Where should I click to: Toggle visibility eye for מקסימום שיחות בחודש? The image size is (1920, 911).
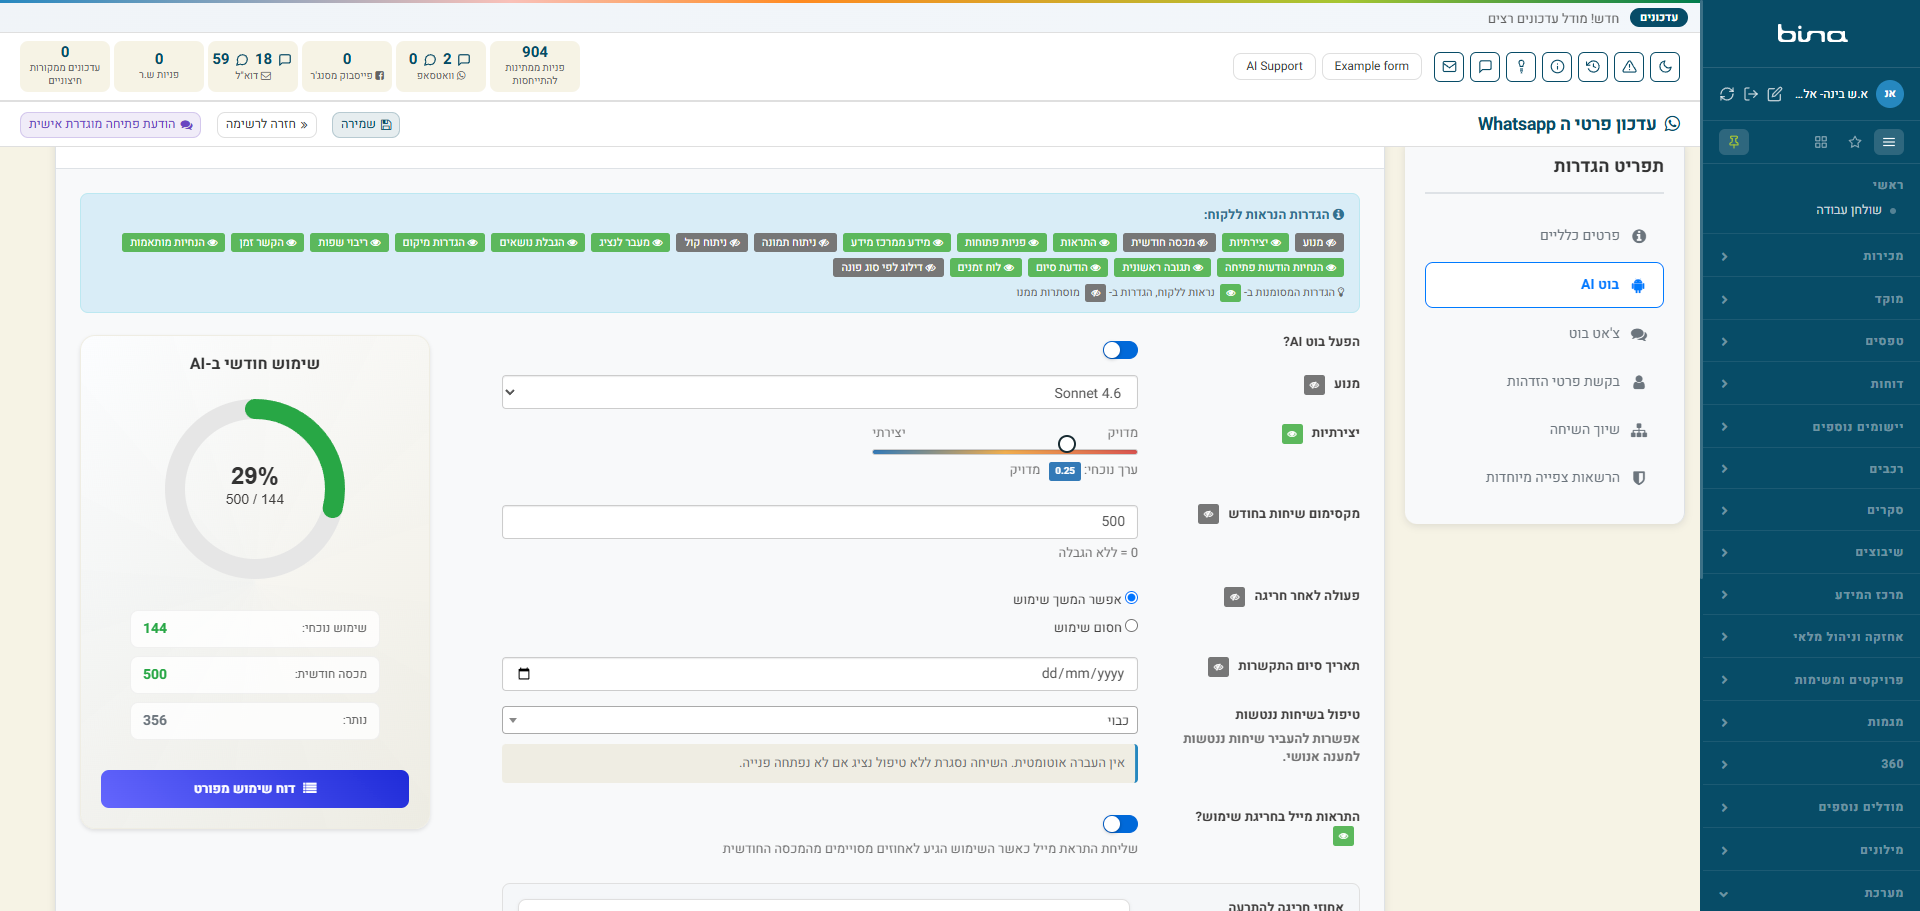click(x=1208, y=514)
